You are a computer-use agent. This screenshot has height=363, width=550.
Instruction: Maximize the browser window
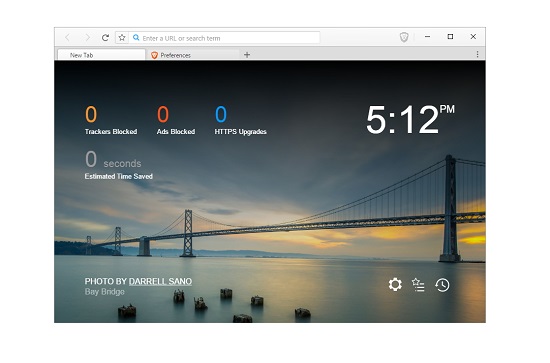pos(450,36)
